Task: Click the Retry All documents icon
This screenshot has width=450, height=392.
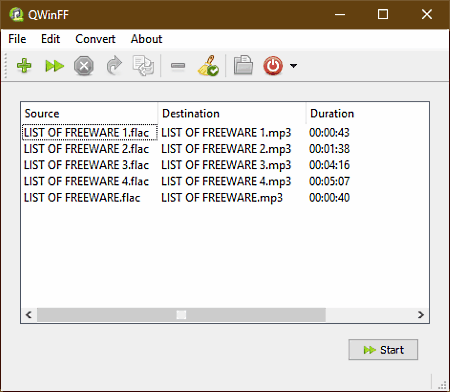Action: [x=143, y=66]
